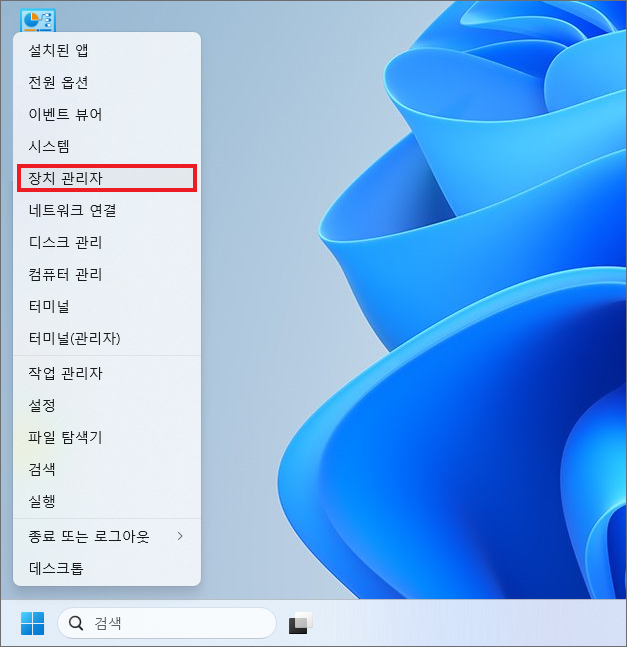Image resolution: width=627 pixels, height=647 pixels.
Task: Click the Windows Start button
Action: [33, 623]
